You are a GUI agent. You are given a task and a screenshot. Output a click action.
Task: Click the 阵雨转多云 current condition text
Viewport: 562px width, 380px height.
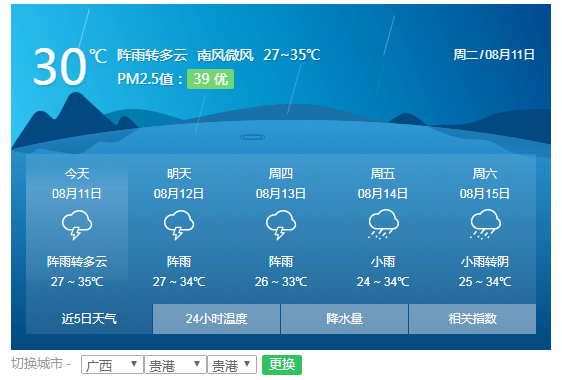pos(152,55)
